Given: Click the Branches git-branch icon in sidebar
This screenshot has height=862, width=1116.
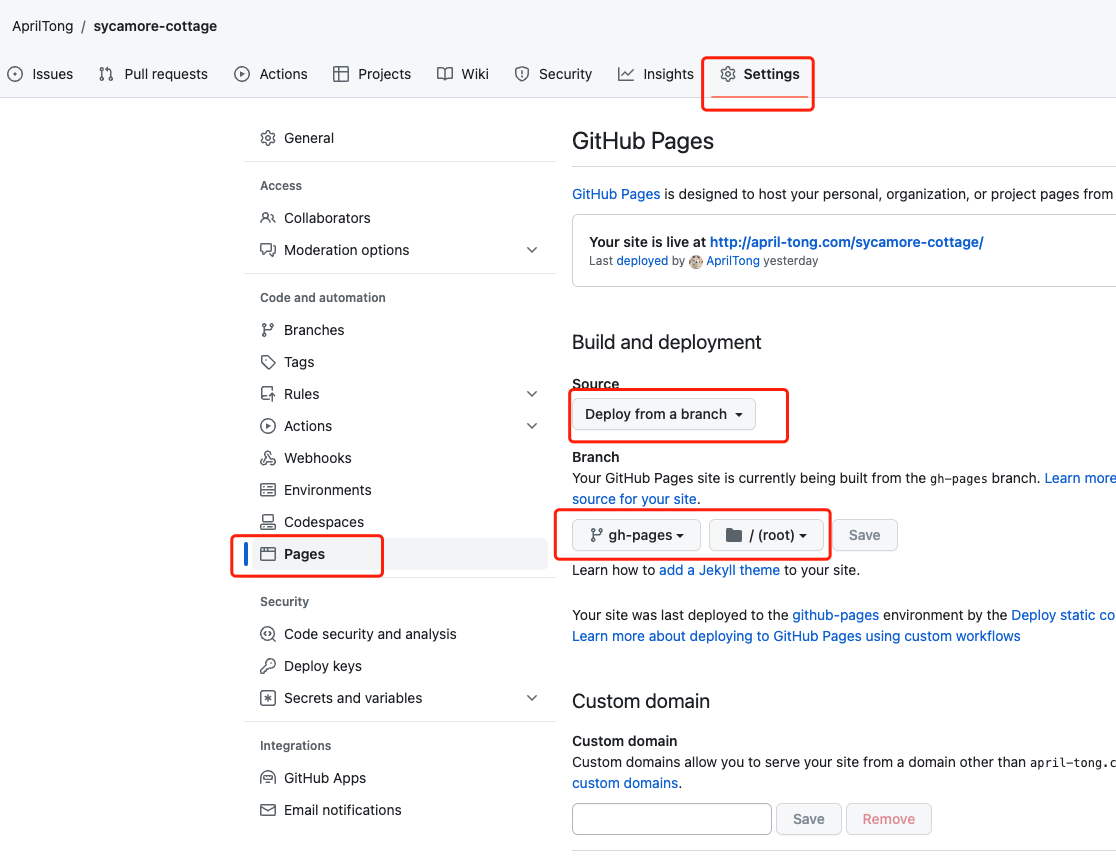Looking at the screenshot, I should pyautogui.click(x=268, y=330).
